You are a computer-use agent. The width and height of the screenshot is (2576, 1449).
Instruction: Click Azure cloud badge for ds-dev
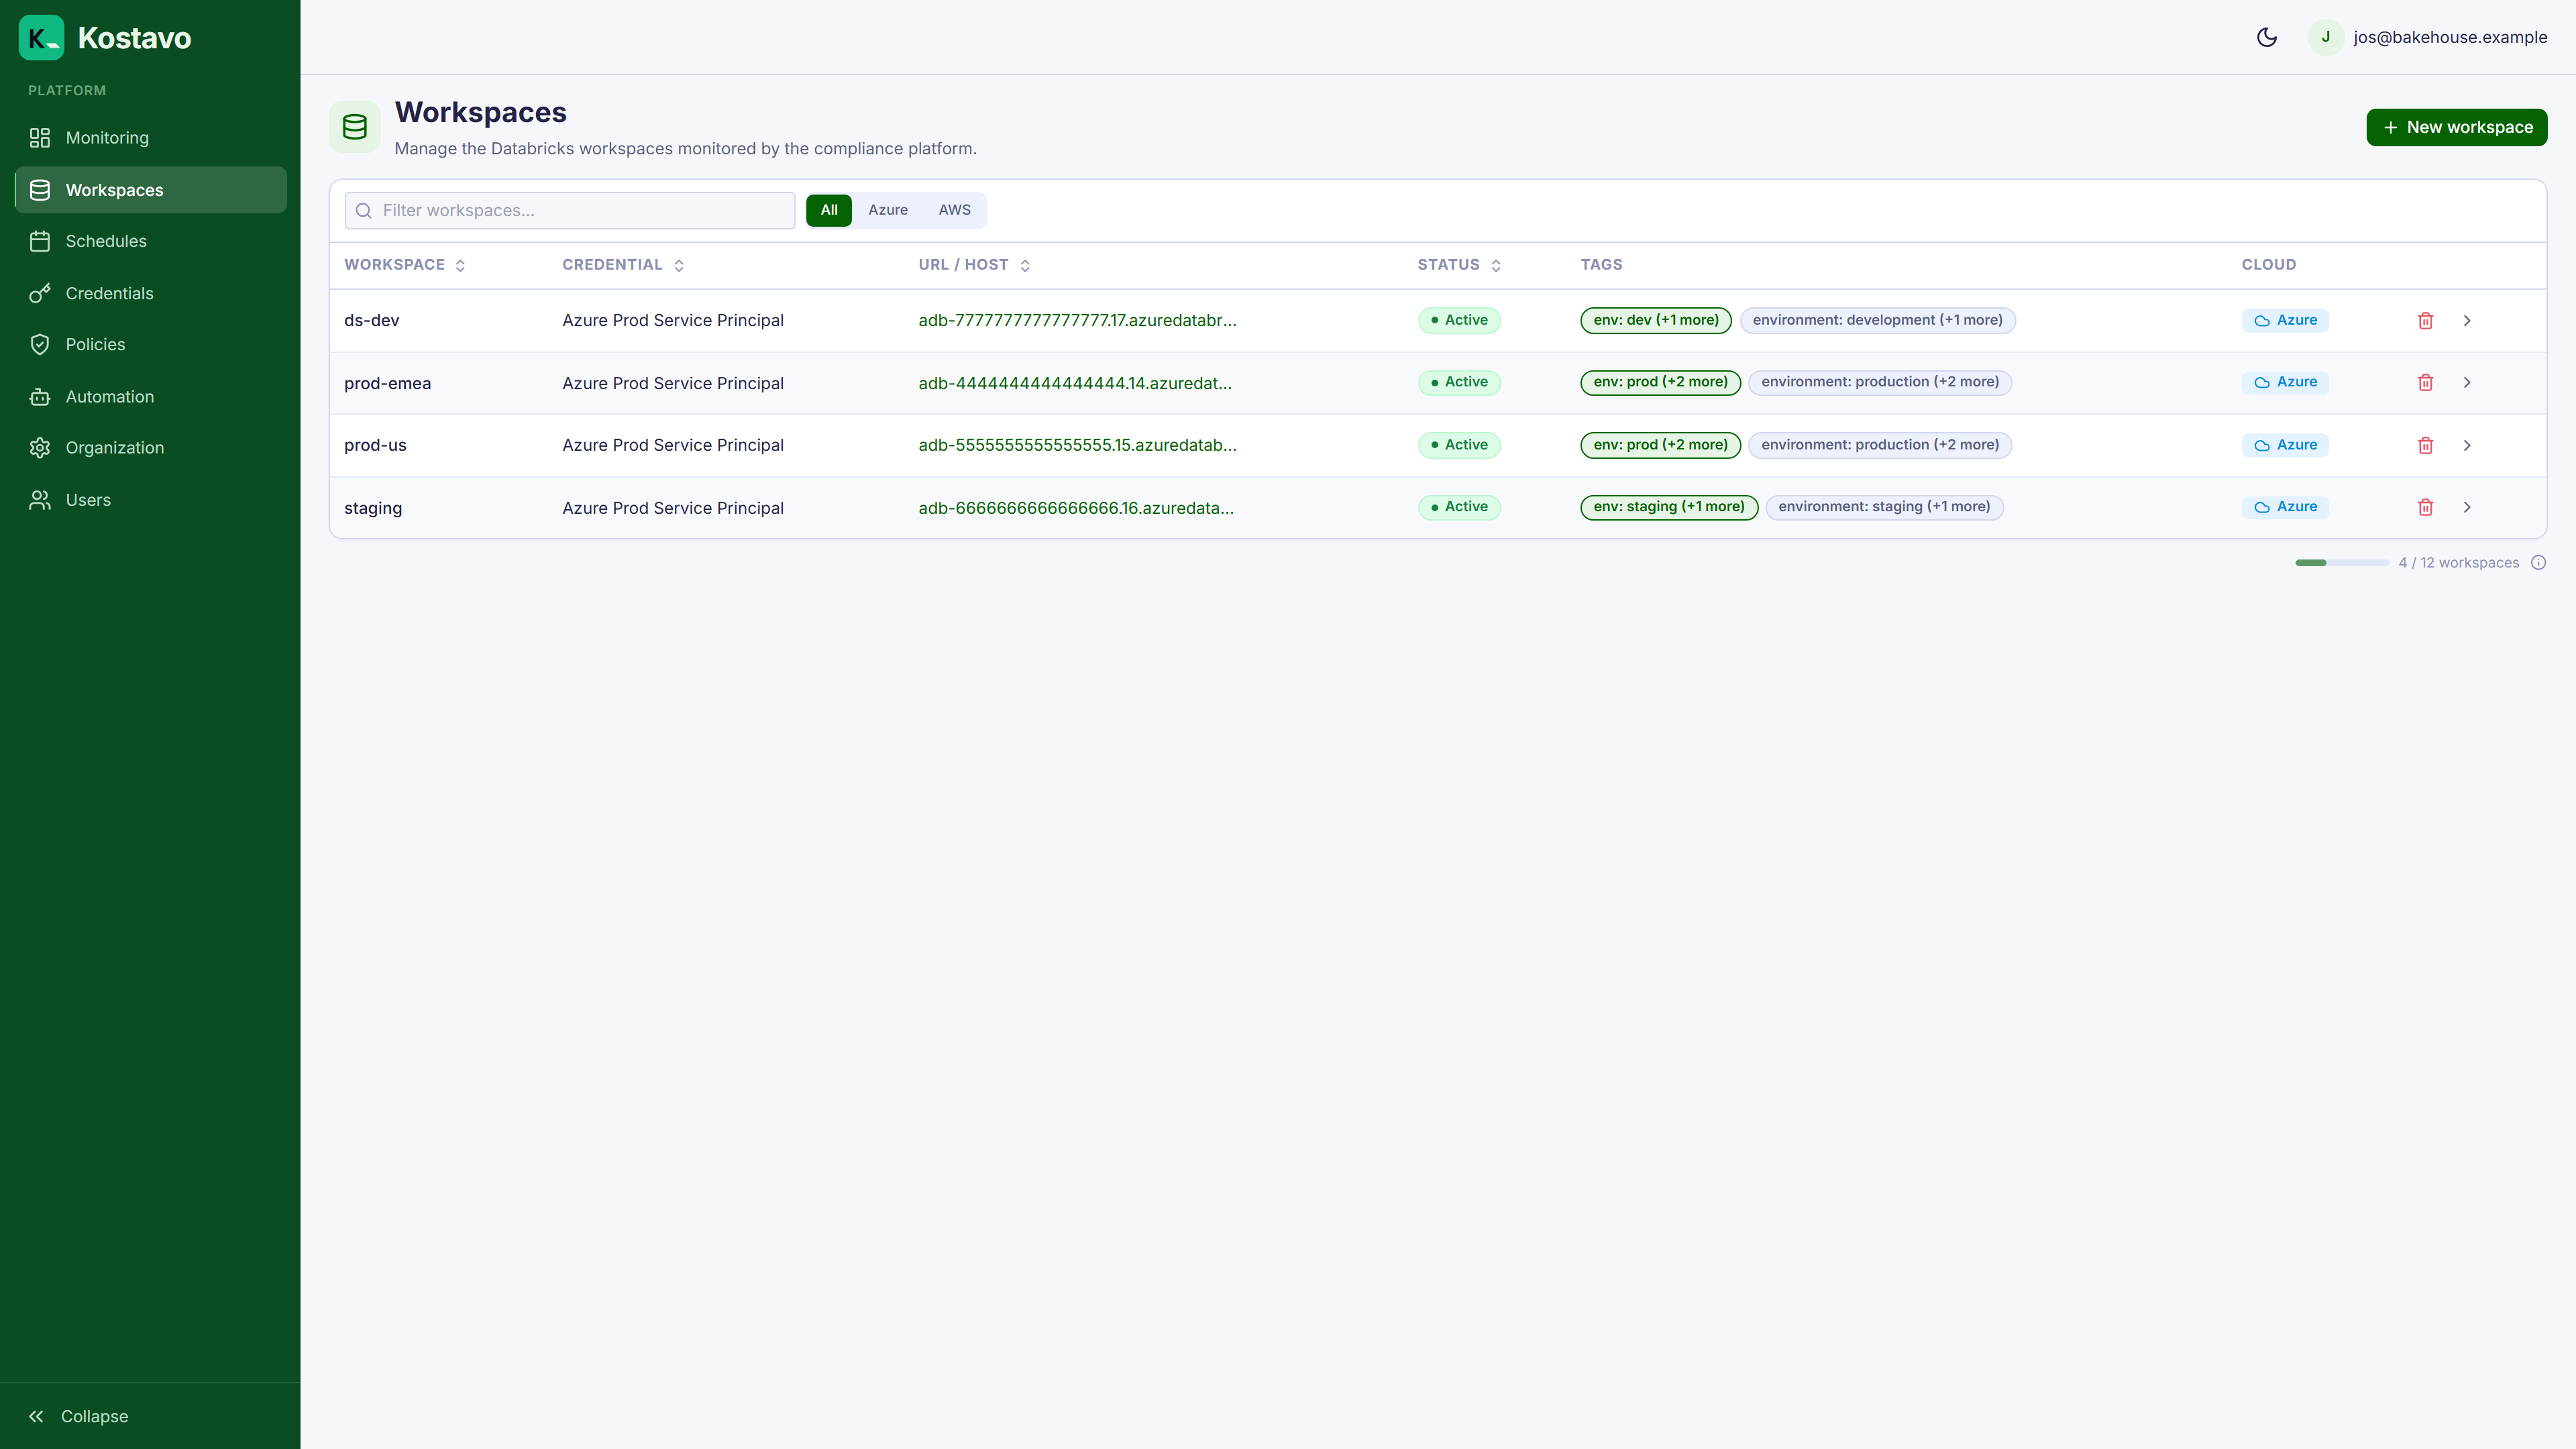click(x=2285, y=320)
